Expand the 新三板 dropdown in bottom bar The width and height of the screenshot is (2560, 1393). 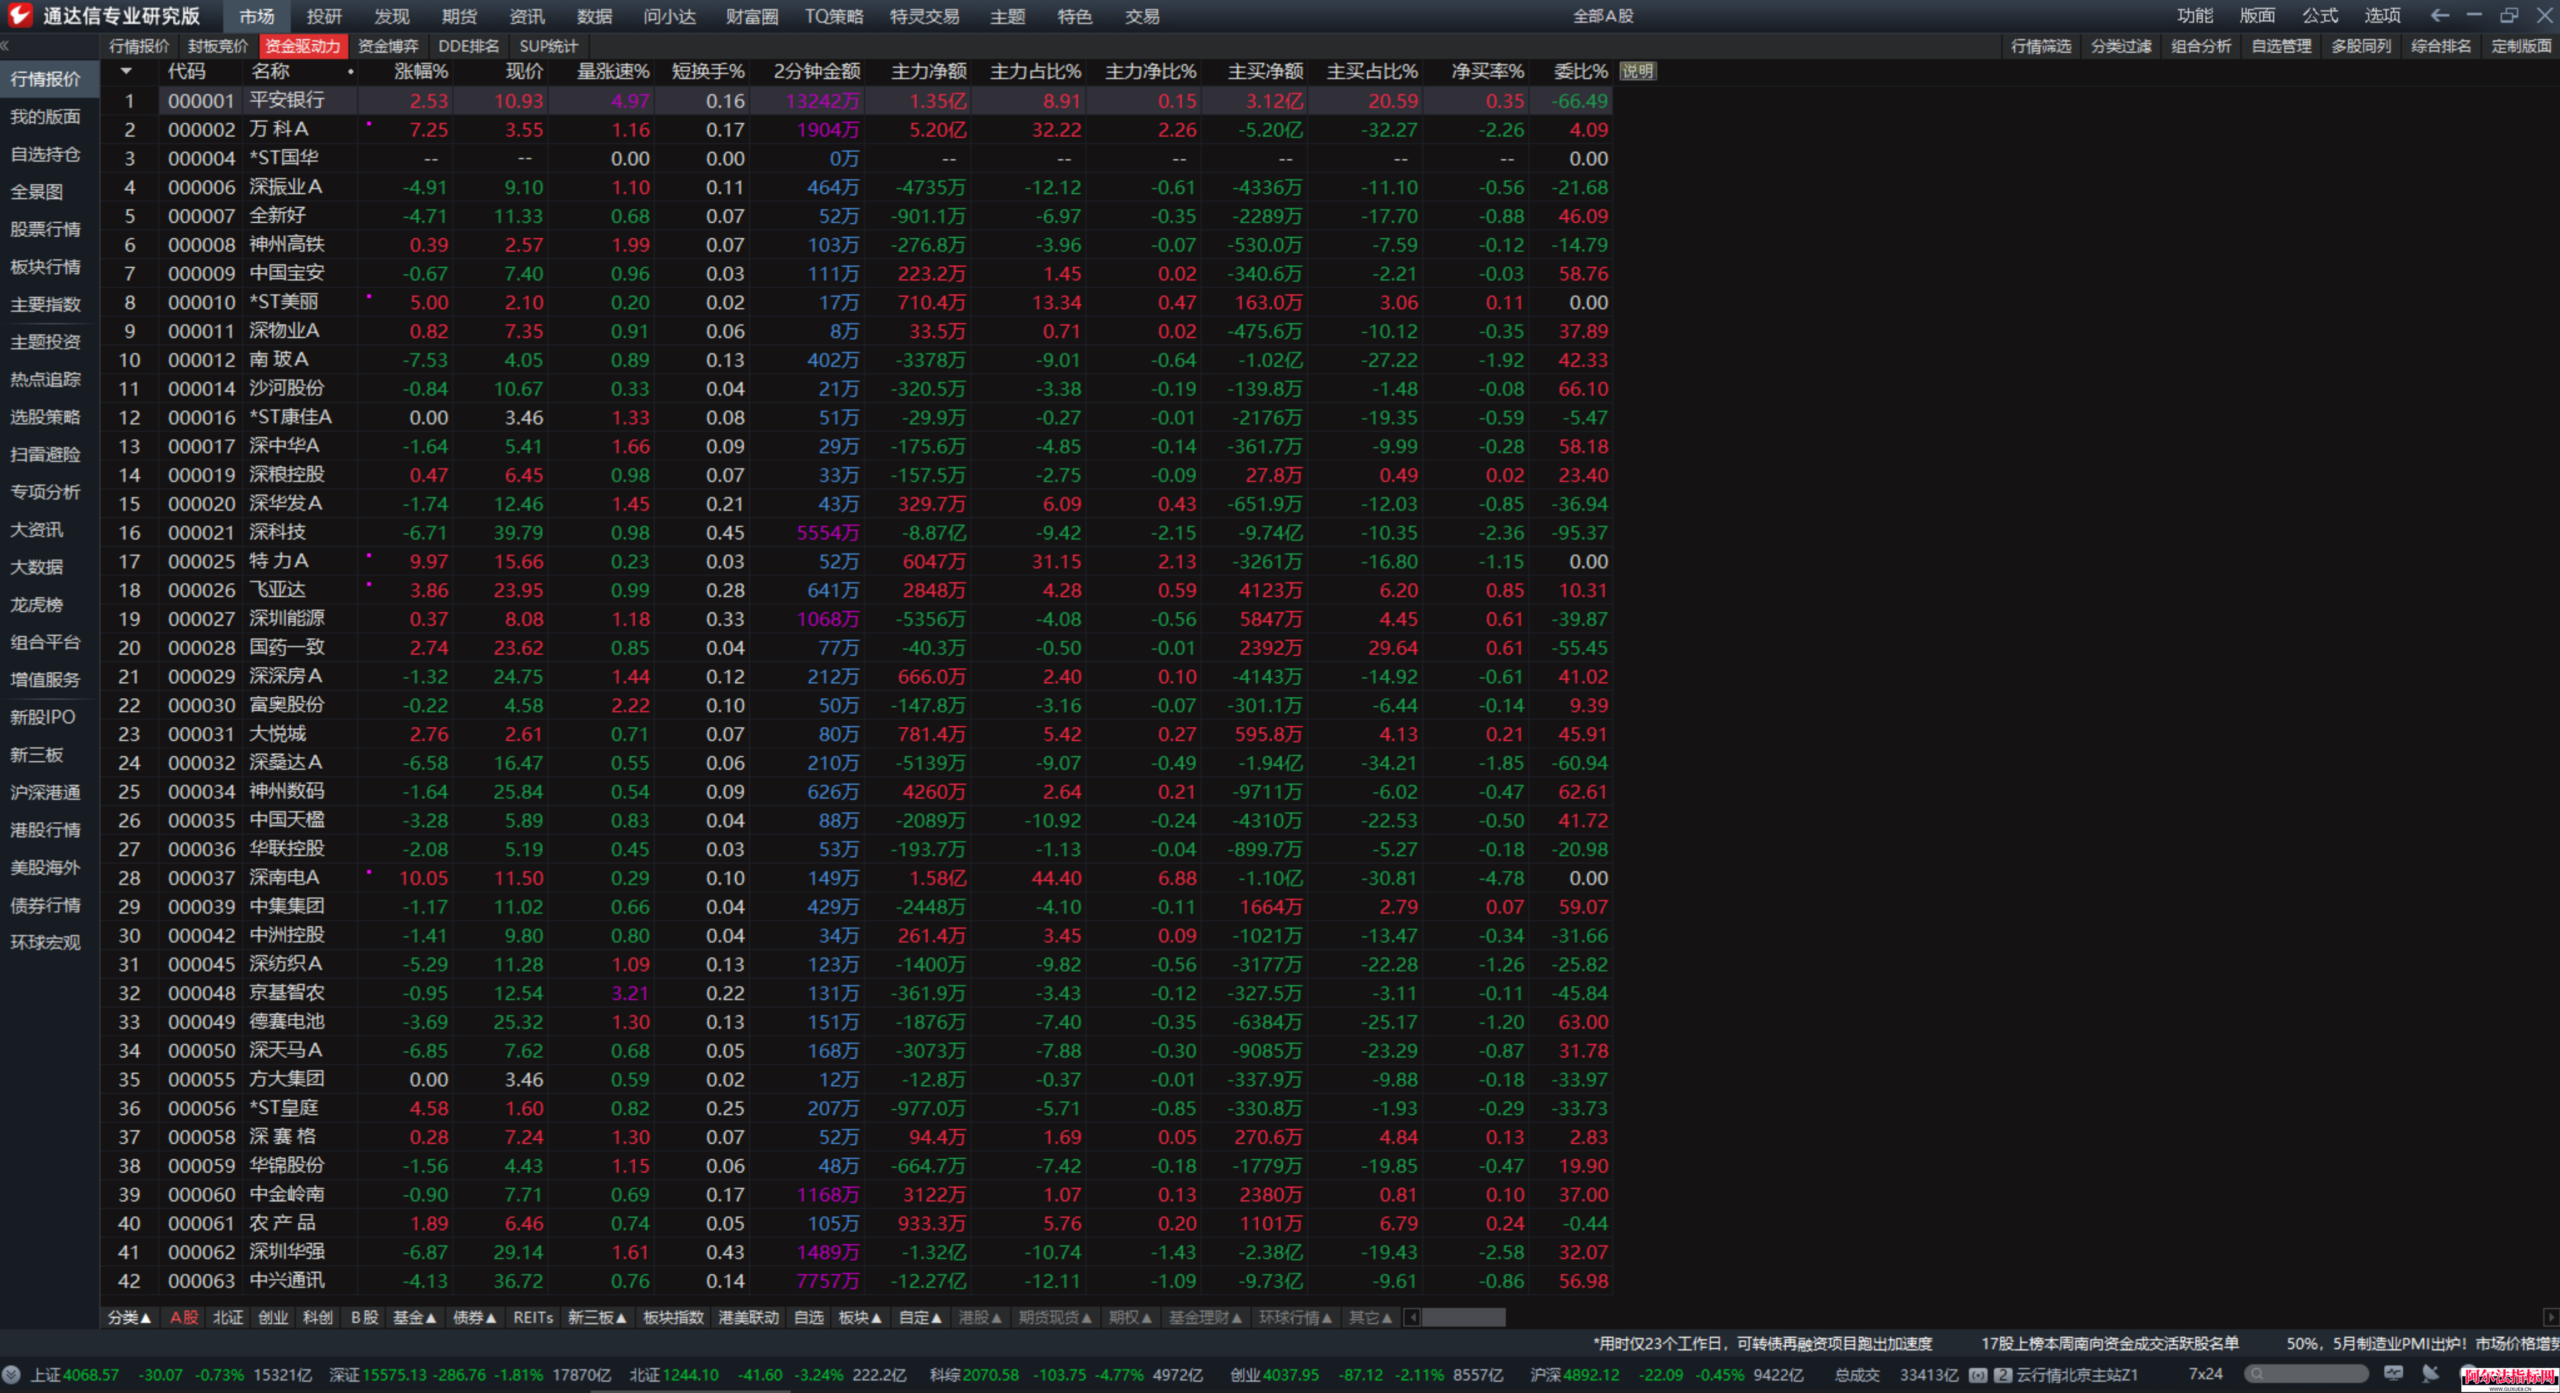point(597,1318)
